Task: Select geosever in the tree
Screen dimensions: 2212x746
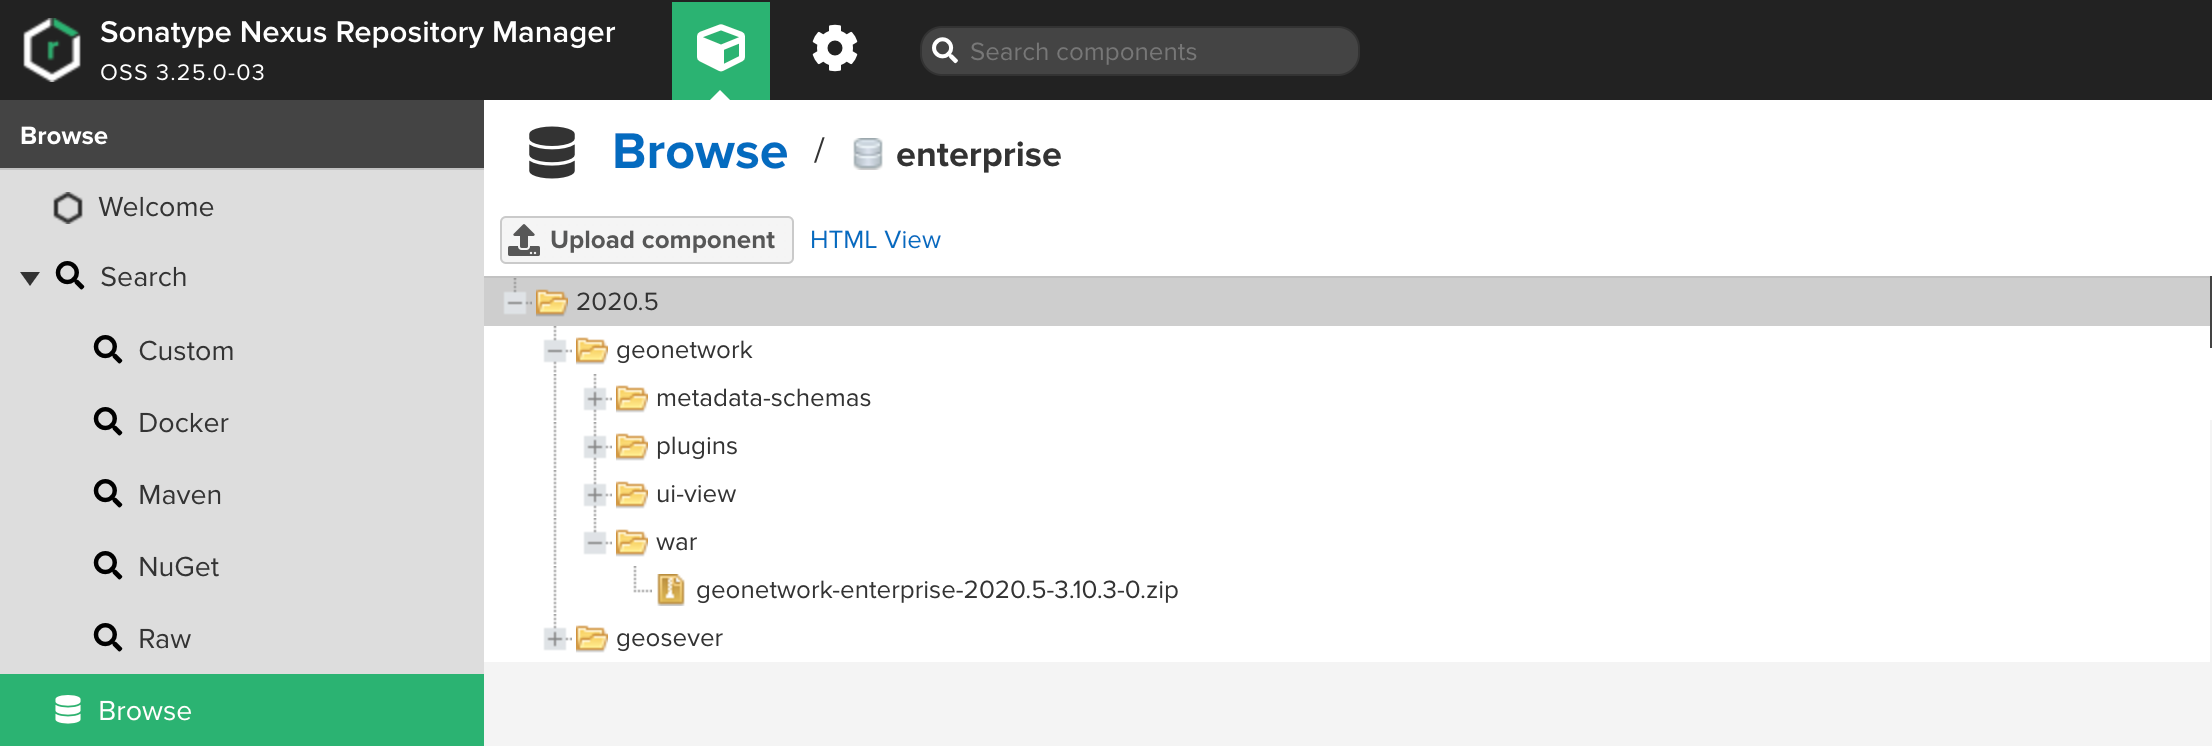Action: 669,638
